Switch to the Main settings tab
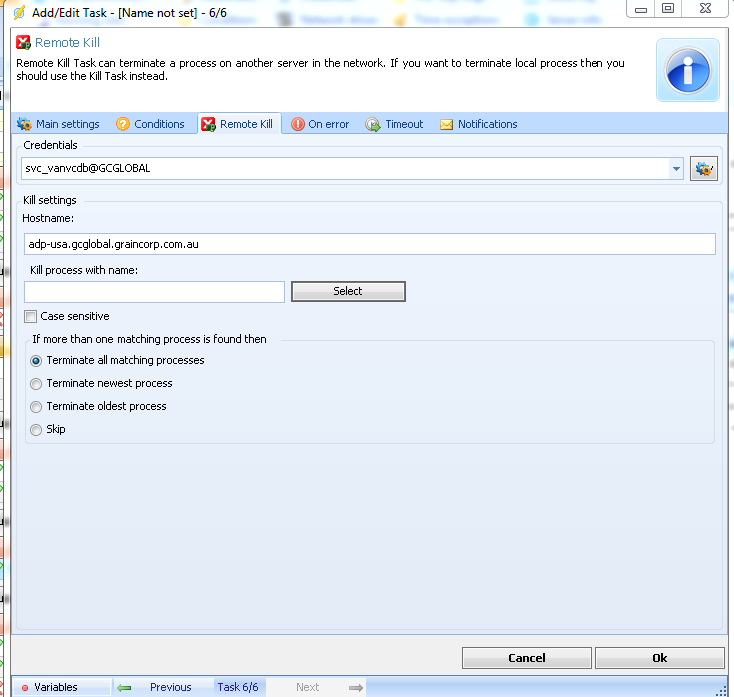The image size is (734, 697). (x=58, y=124)
